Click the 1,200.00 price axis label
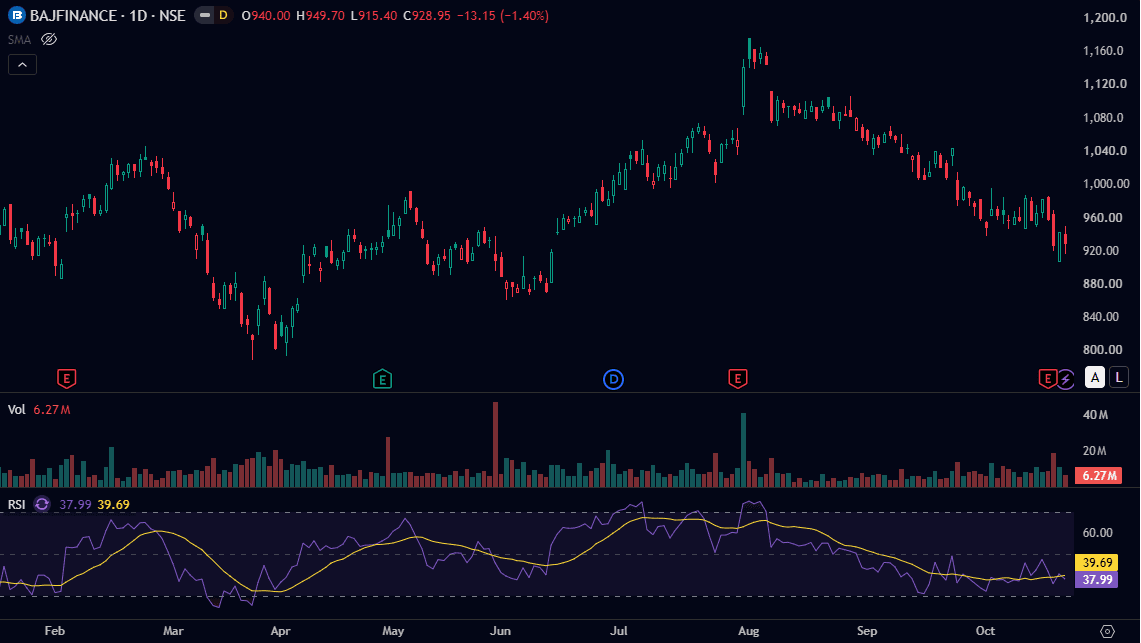 (1105, 17)
